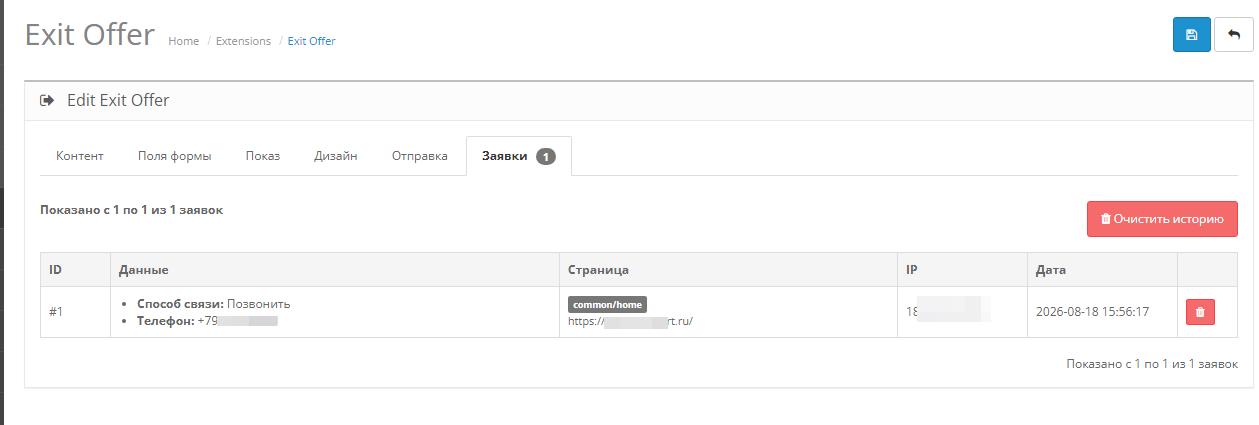Open the Extensions breadcrumb link

click(244, 41)
